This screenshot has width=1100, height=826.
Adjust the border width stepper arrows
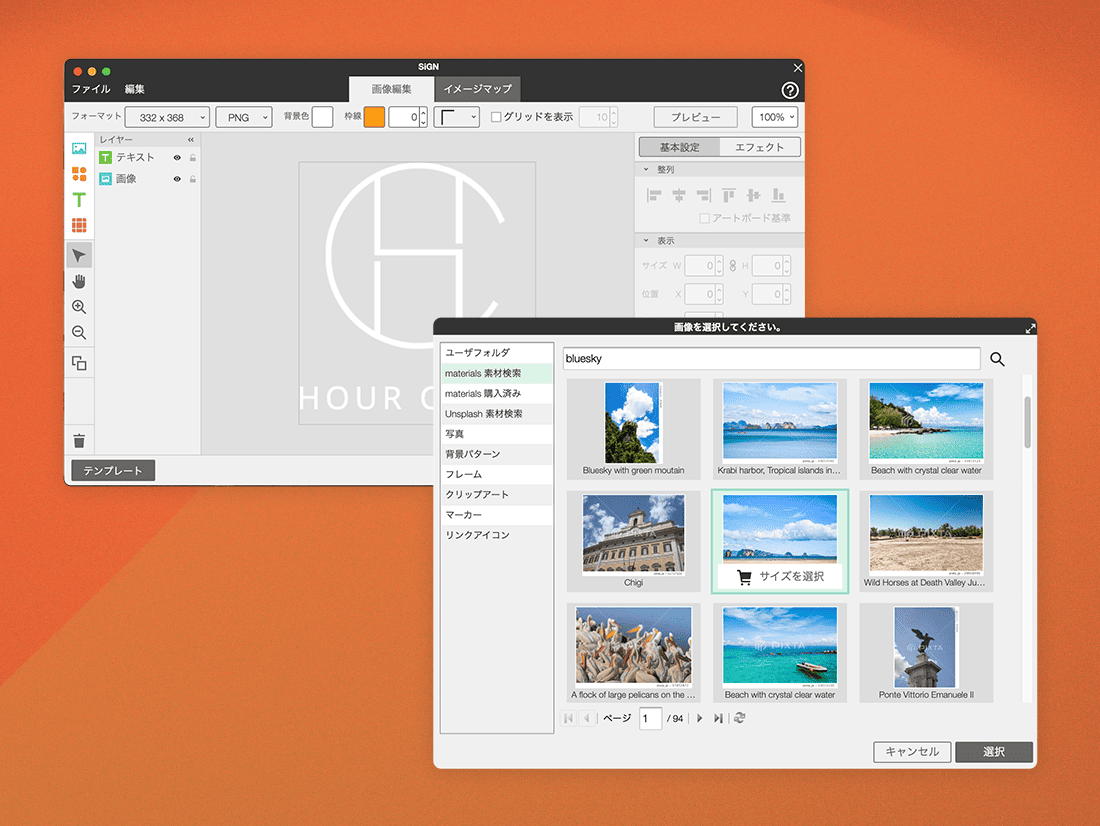tap(423, 117)
